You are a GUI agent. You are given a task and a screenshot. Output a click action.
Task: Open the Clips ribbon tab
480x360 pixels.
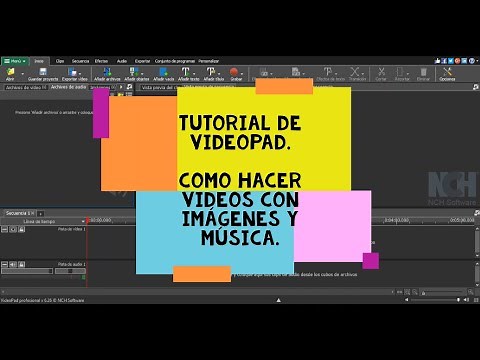(60, 61)
